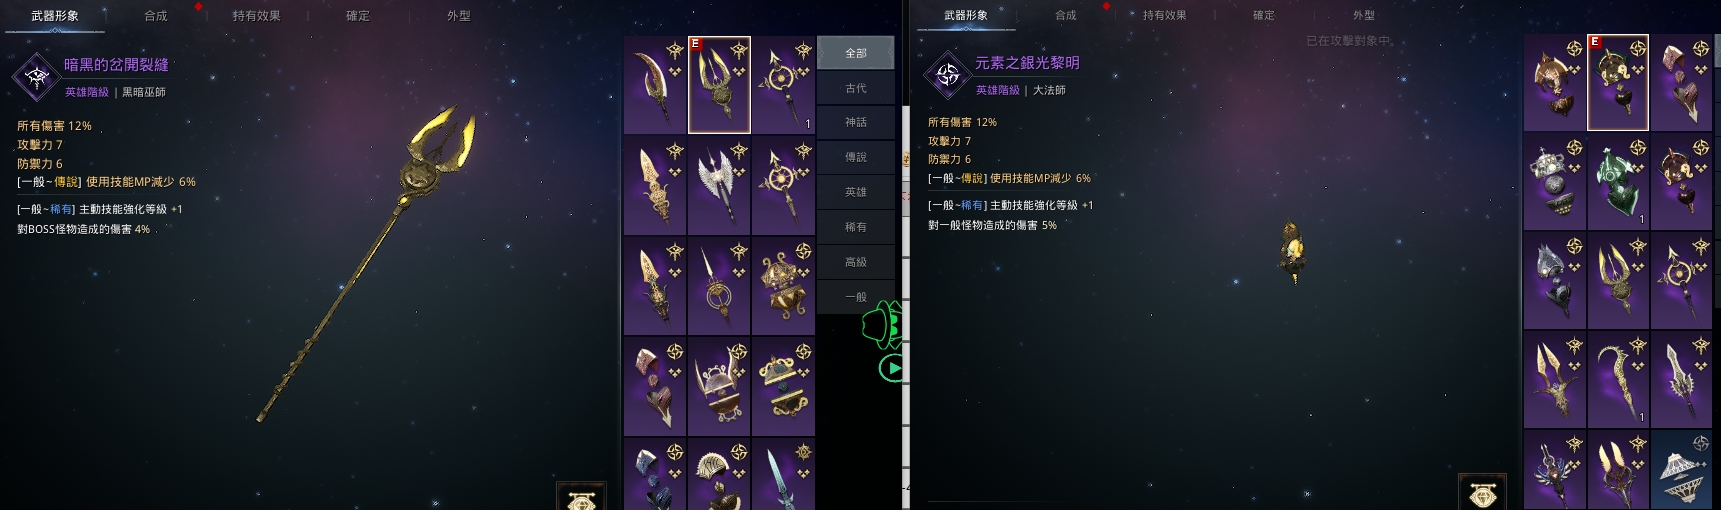Click the green play button icon
Screen dimensions: 1721x510
891,368
